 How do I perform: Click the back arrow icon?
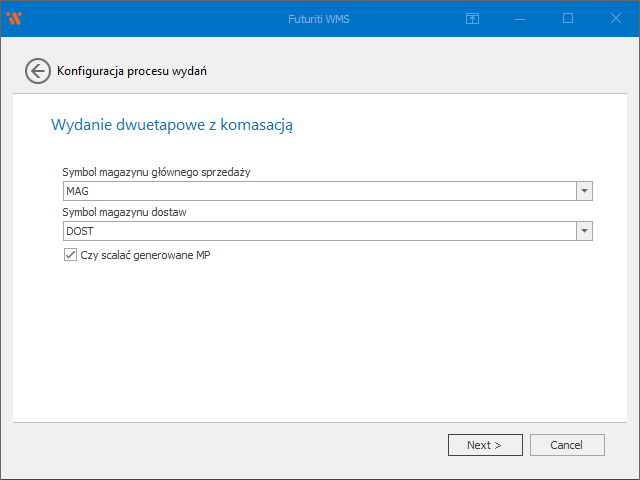click(x=38, y=71)
